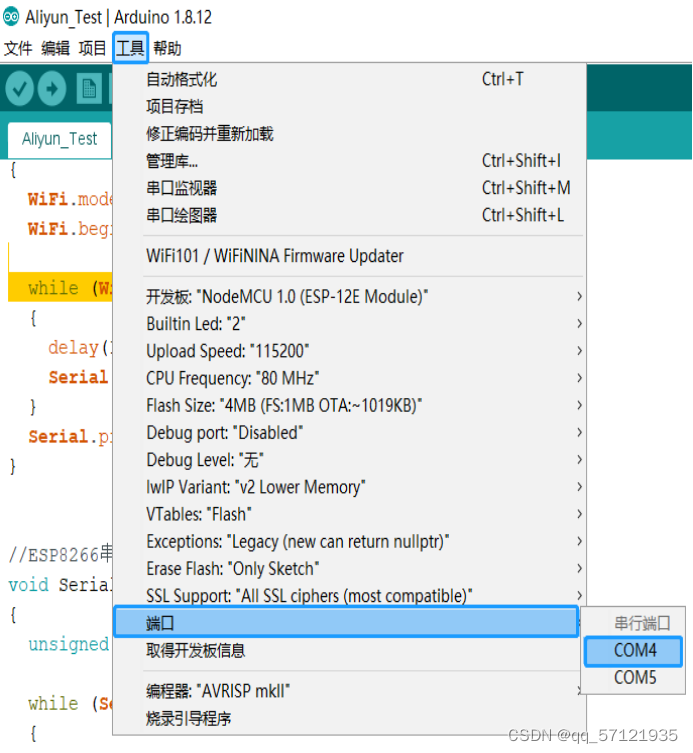The width and height of the screenshot is (693, 753).
Task: Select COM4 serial port
Action: coord(633,651)
